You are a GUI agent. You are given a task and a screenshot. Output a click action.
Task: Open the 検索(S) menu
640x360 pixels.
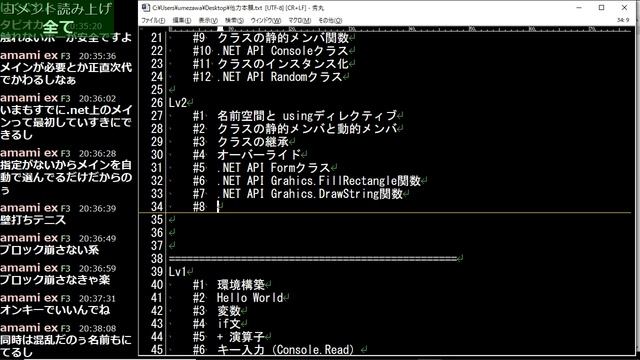[x=234, y=20]
